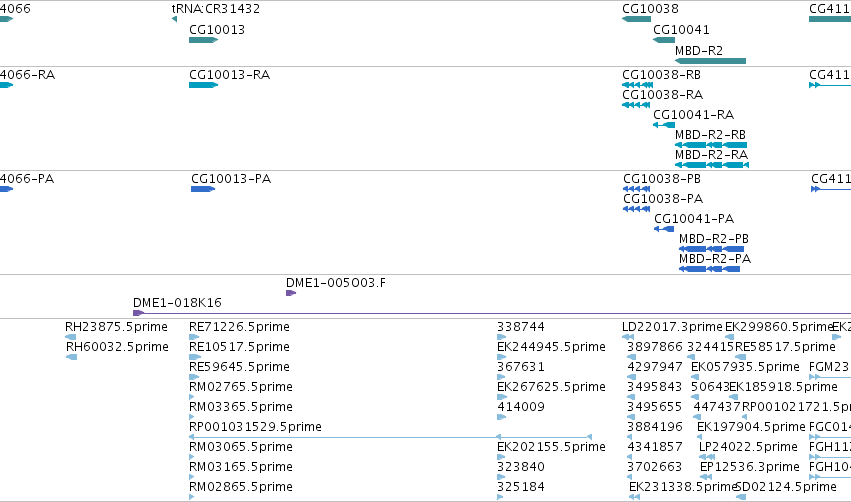Screen dimensions: 851x502
Task: Select the DME1-005003.F feature label
Action: (x=336, y=283)
